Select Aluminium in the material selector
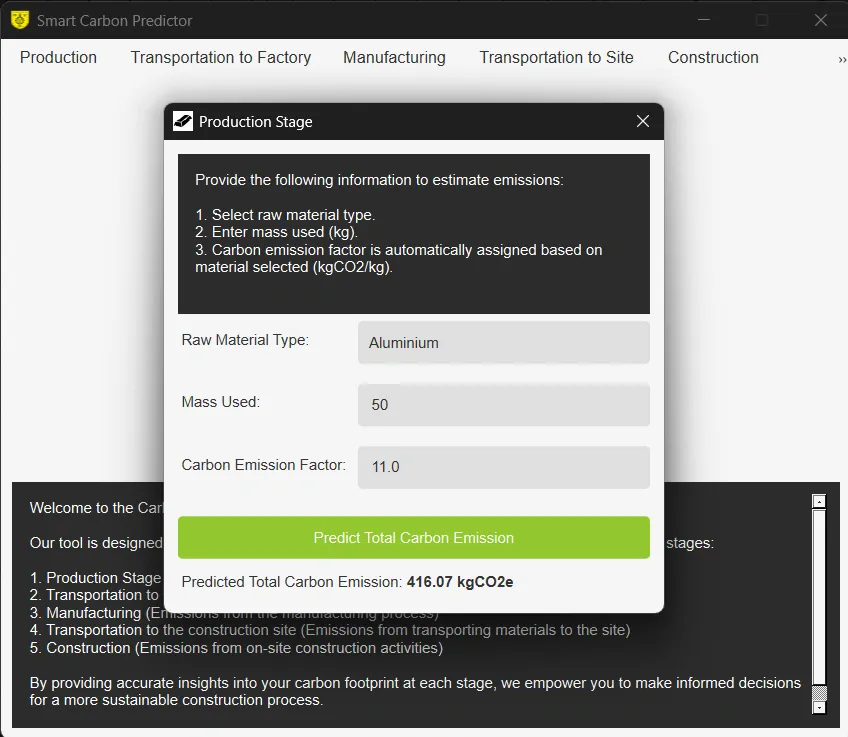This screenshot has height=737, width=848. (x=503, y=343)
